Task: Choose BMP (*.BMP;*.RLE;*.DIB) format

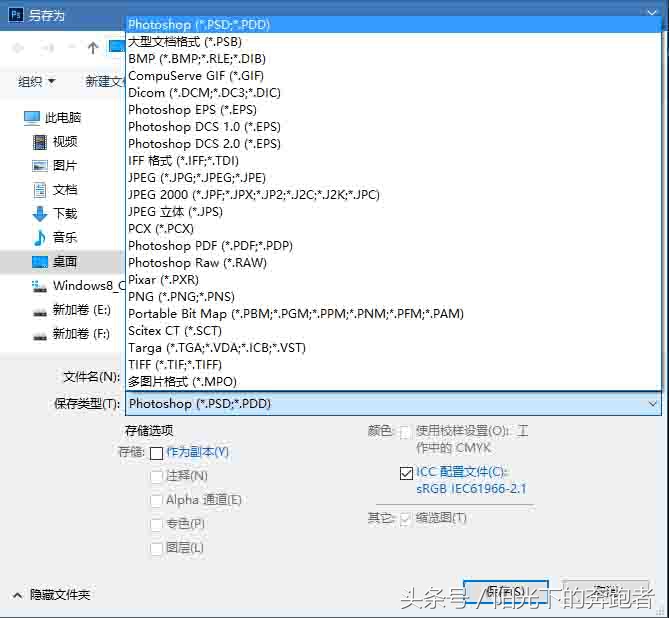Action: point(393,58)
